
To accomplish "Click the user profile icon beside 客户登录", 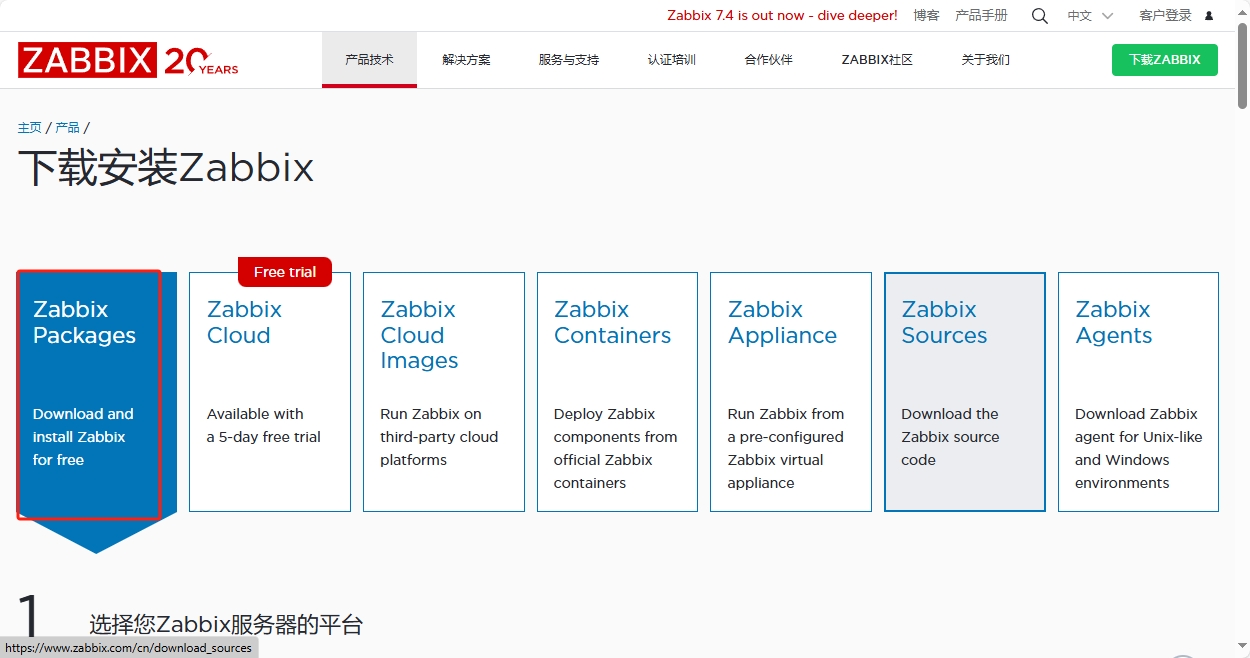I will pyautogui.click(x=1209, y=16).
